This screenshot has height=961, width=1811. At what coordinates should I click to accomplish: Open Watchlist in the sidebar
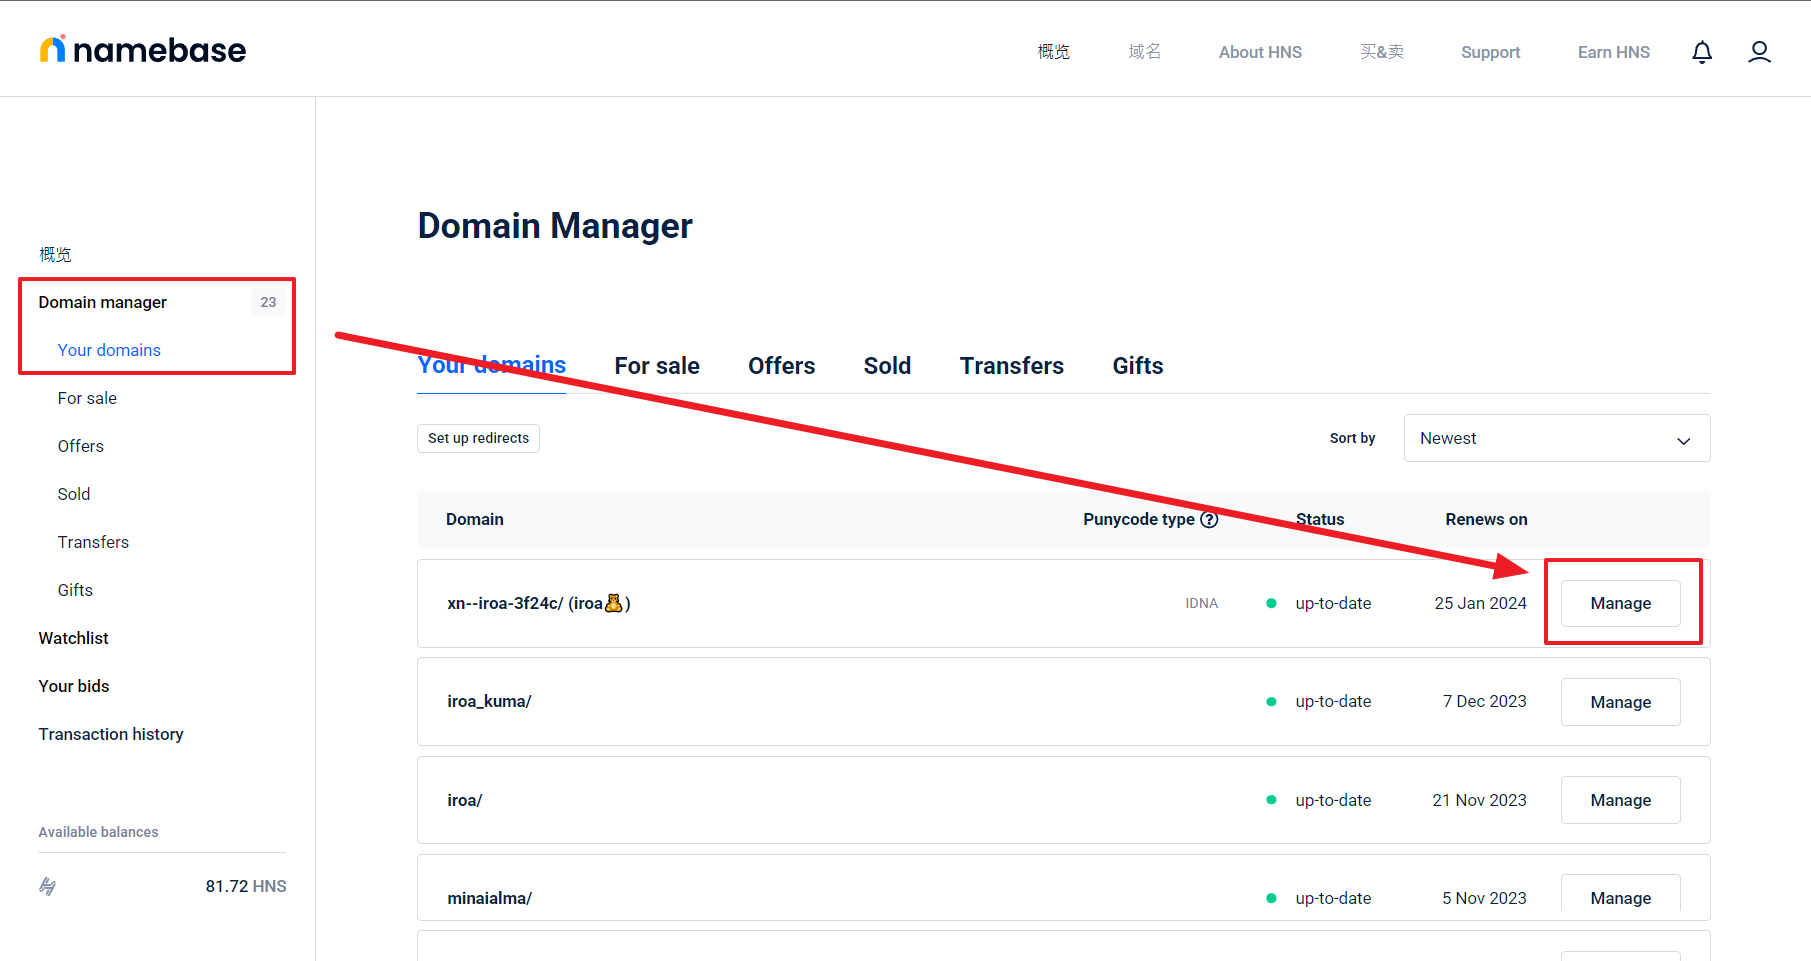[x=74, y=638]
